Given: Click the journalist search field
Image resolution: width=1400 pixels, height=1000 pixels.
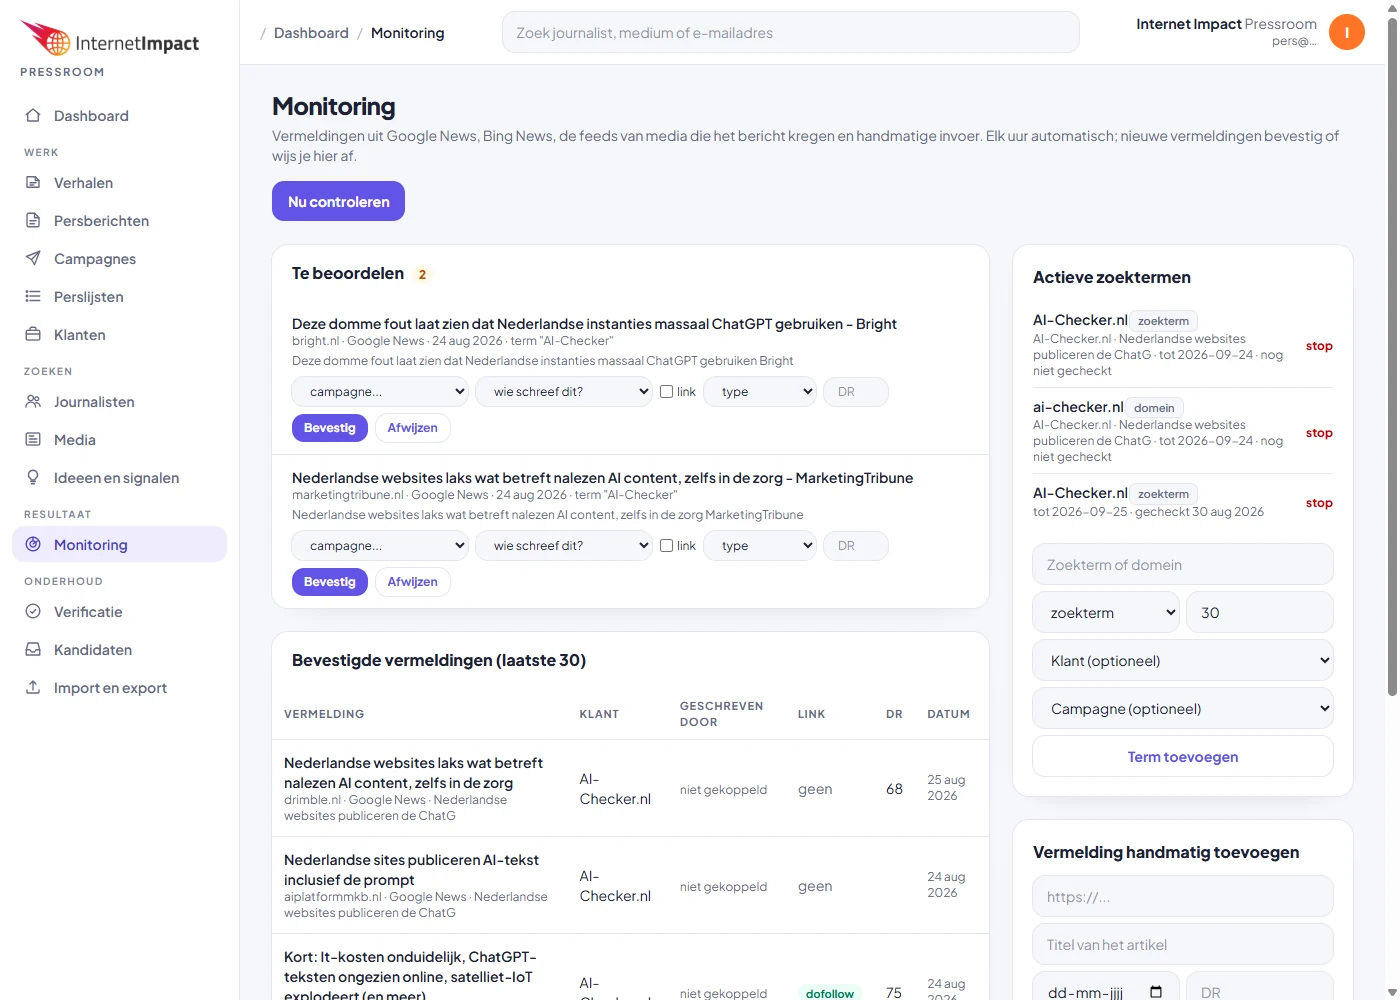Looking at the screenshot, I should coord(790,32).
